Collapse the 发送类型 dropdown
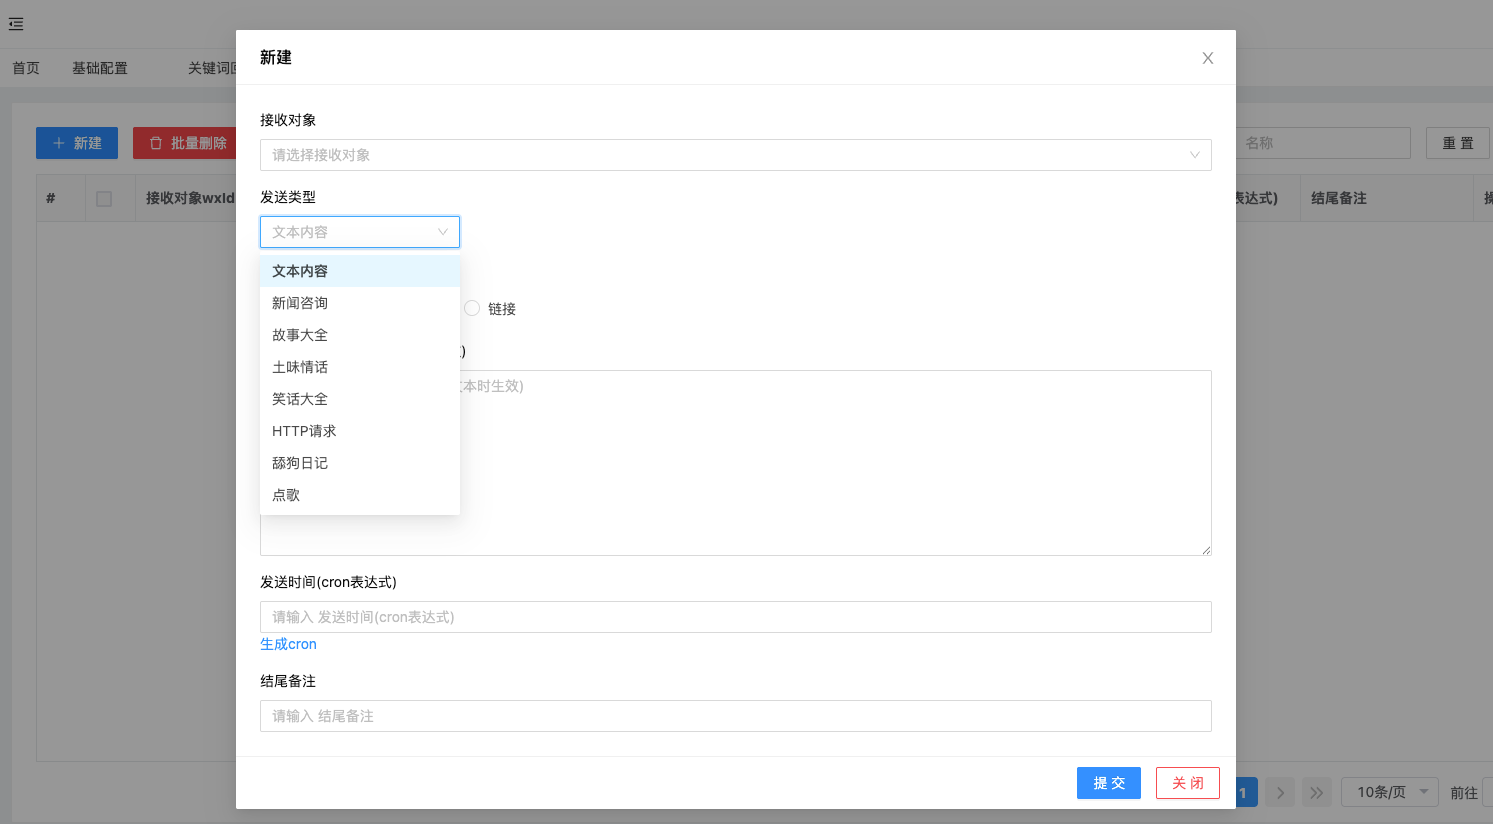 (x=359, y=232)
